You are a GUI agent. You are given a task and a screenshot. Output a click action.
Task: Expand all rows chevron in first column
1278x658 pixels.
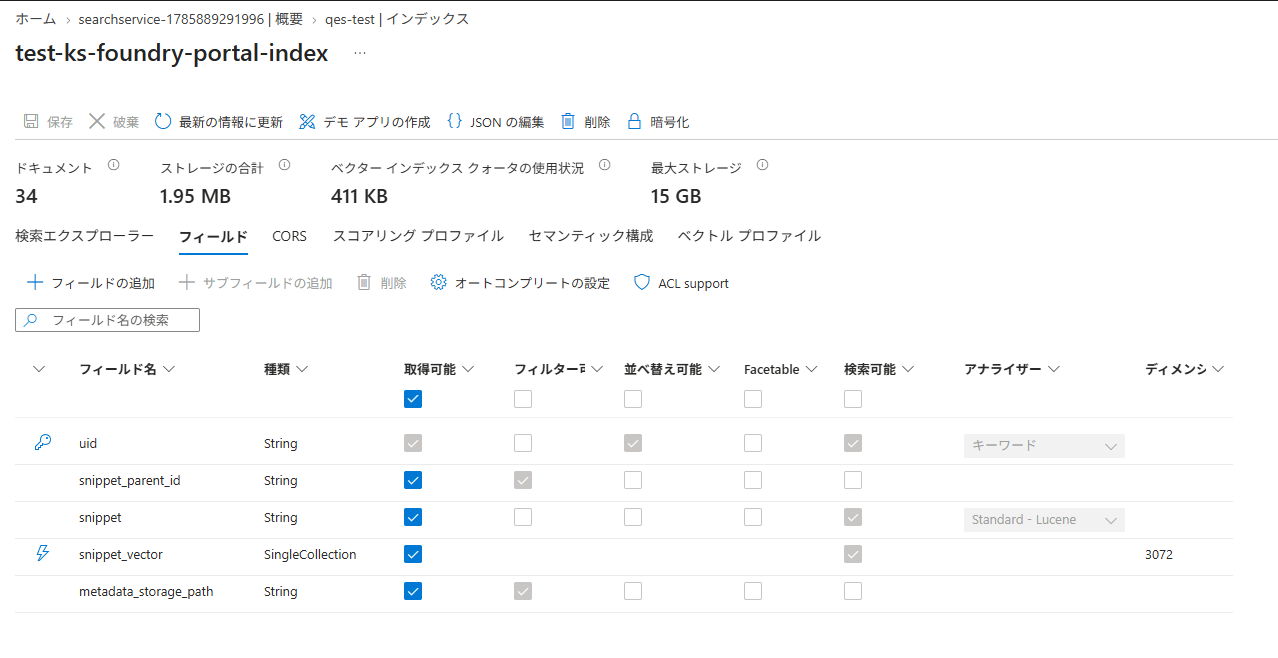pos(39,369)
